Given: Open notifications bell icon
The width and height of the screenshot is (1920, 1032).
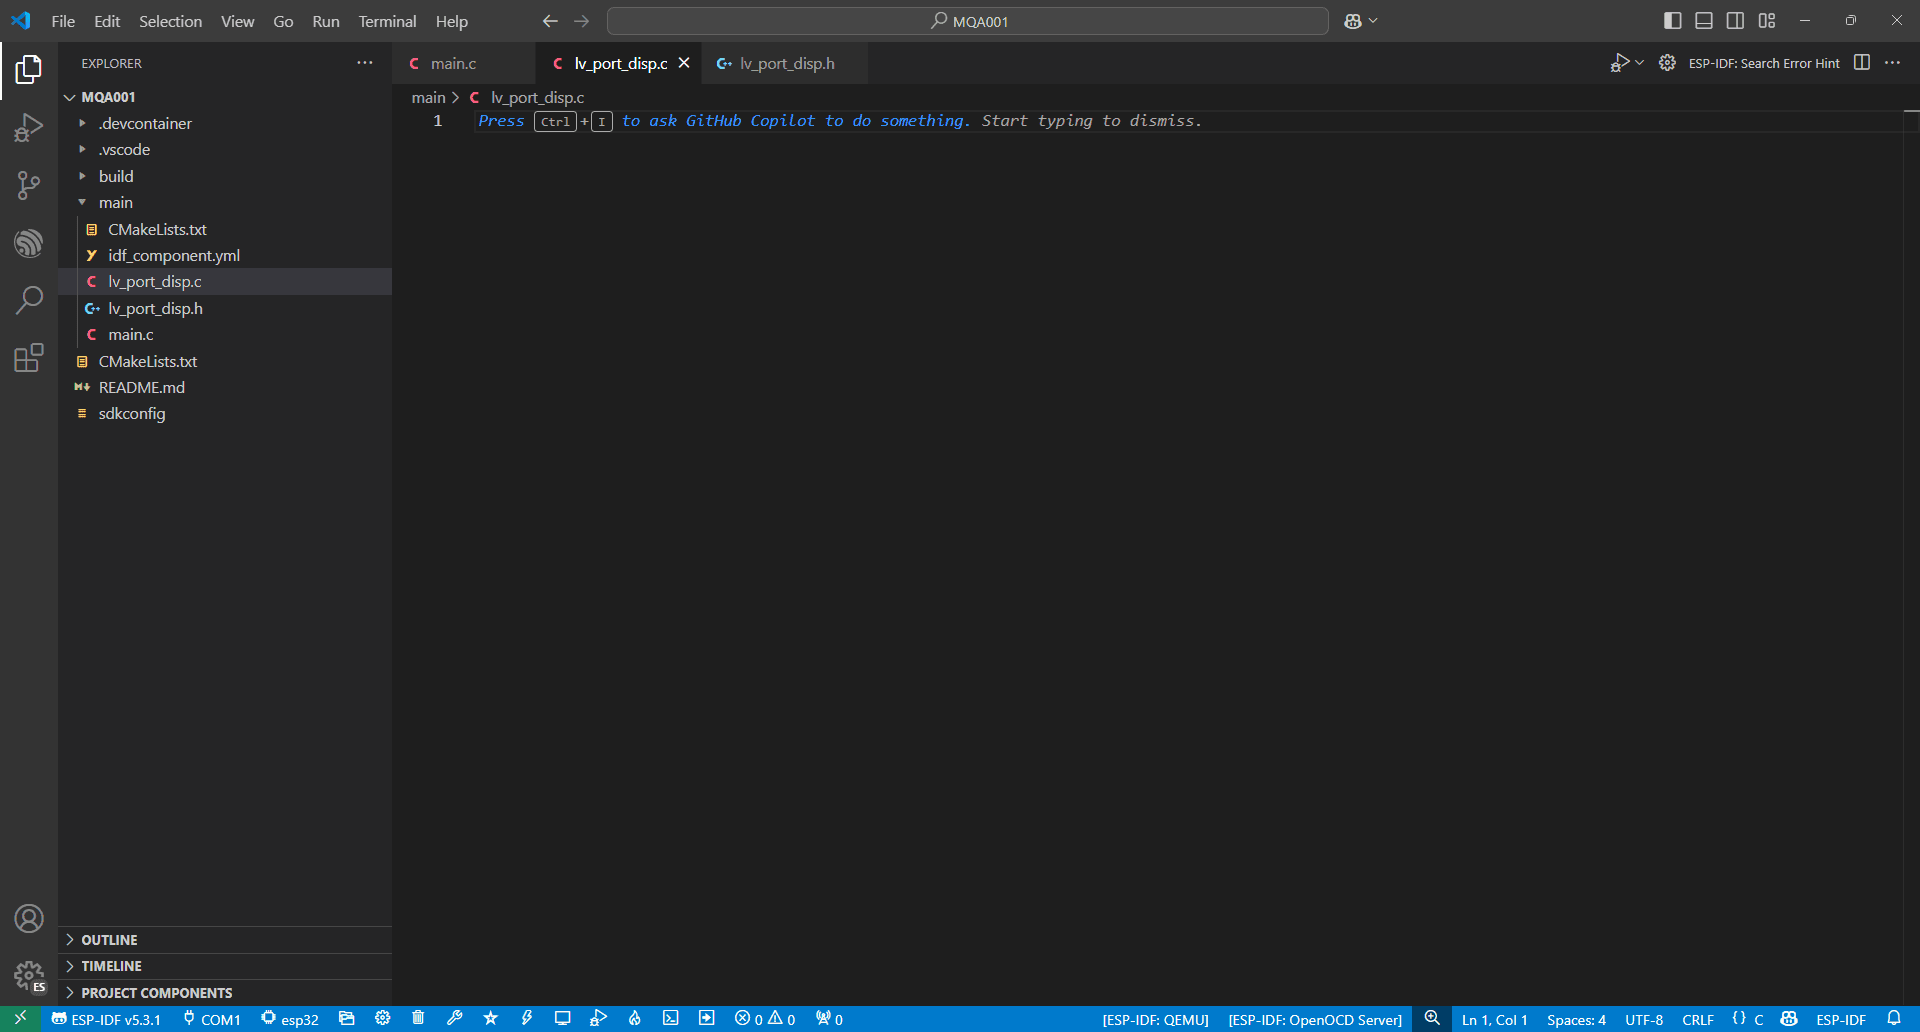Looking at the screenshot, I should 1894,1019.
